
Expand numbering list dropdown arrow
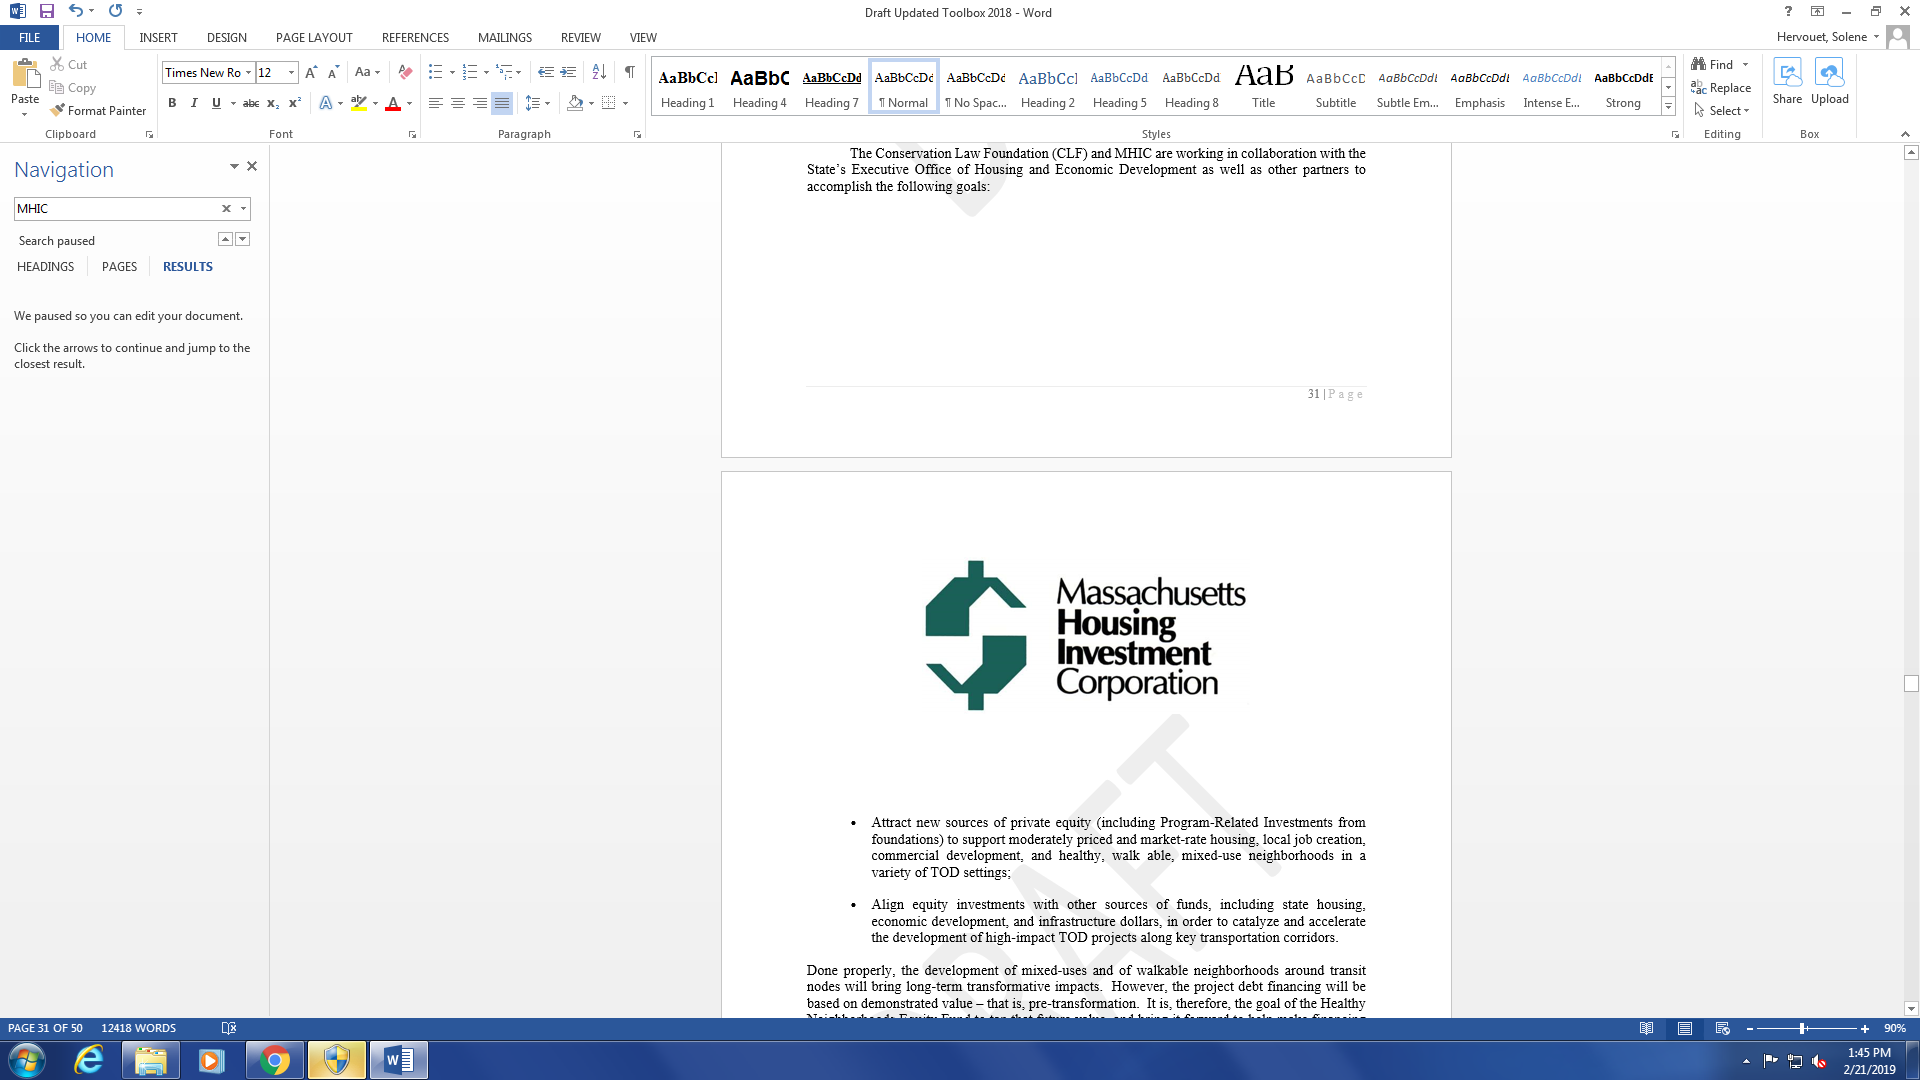tap(486, 73)
